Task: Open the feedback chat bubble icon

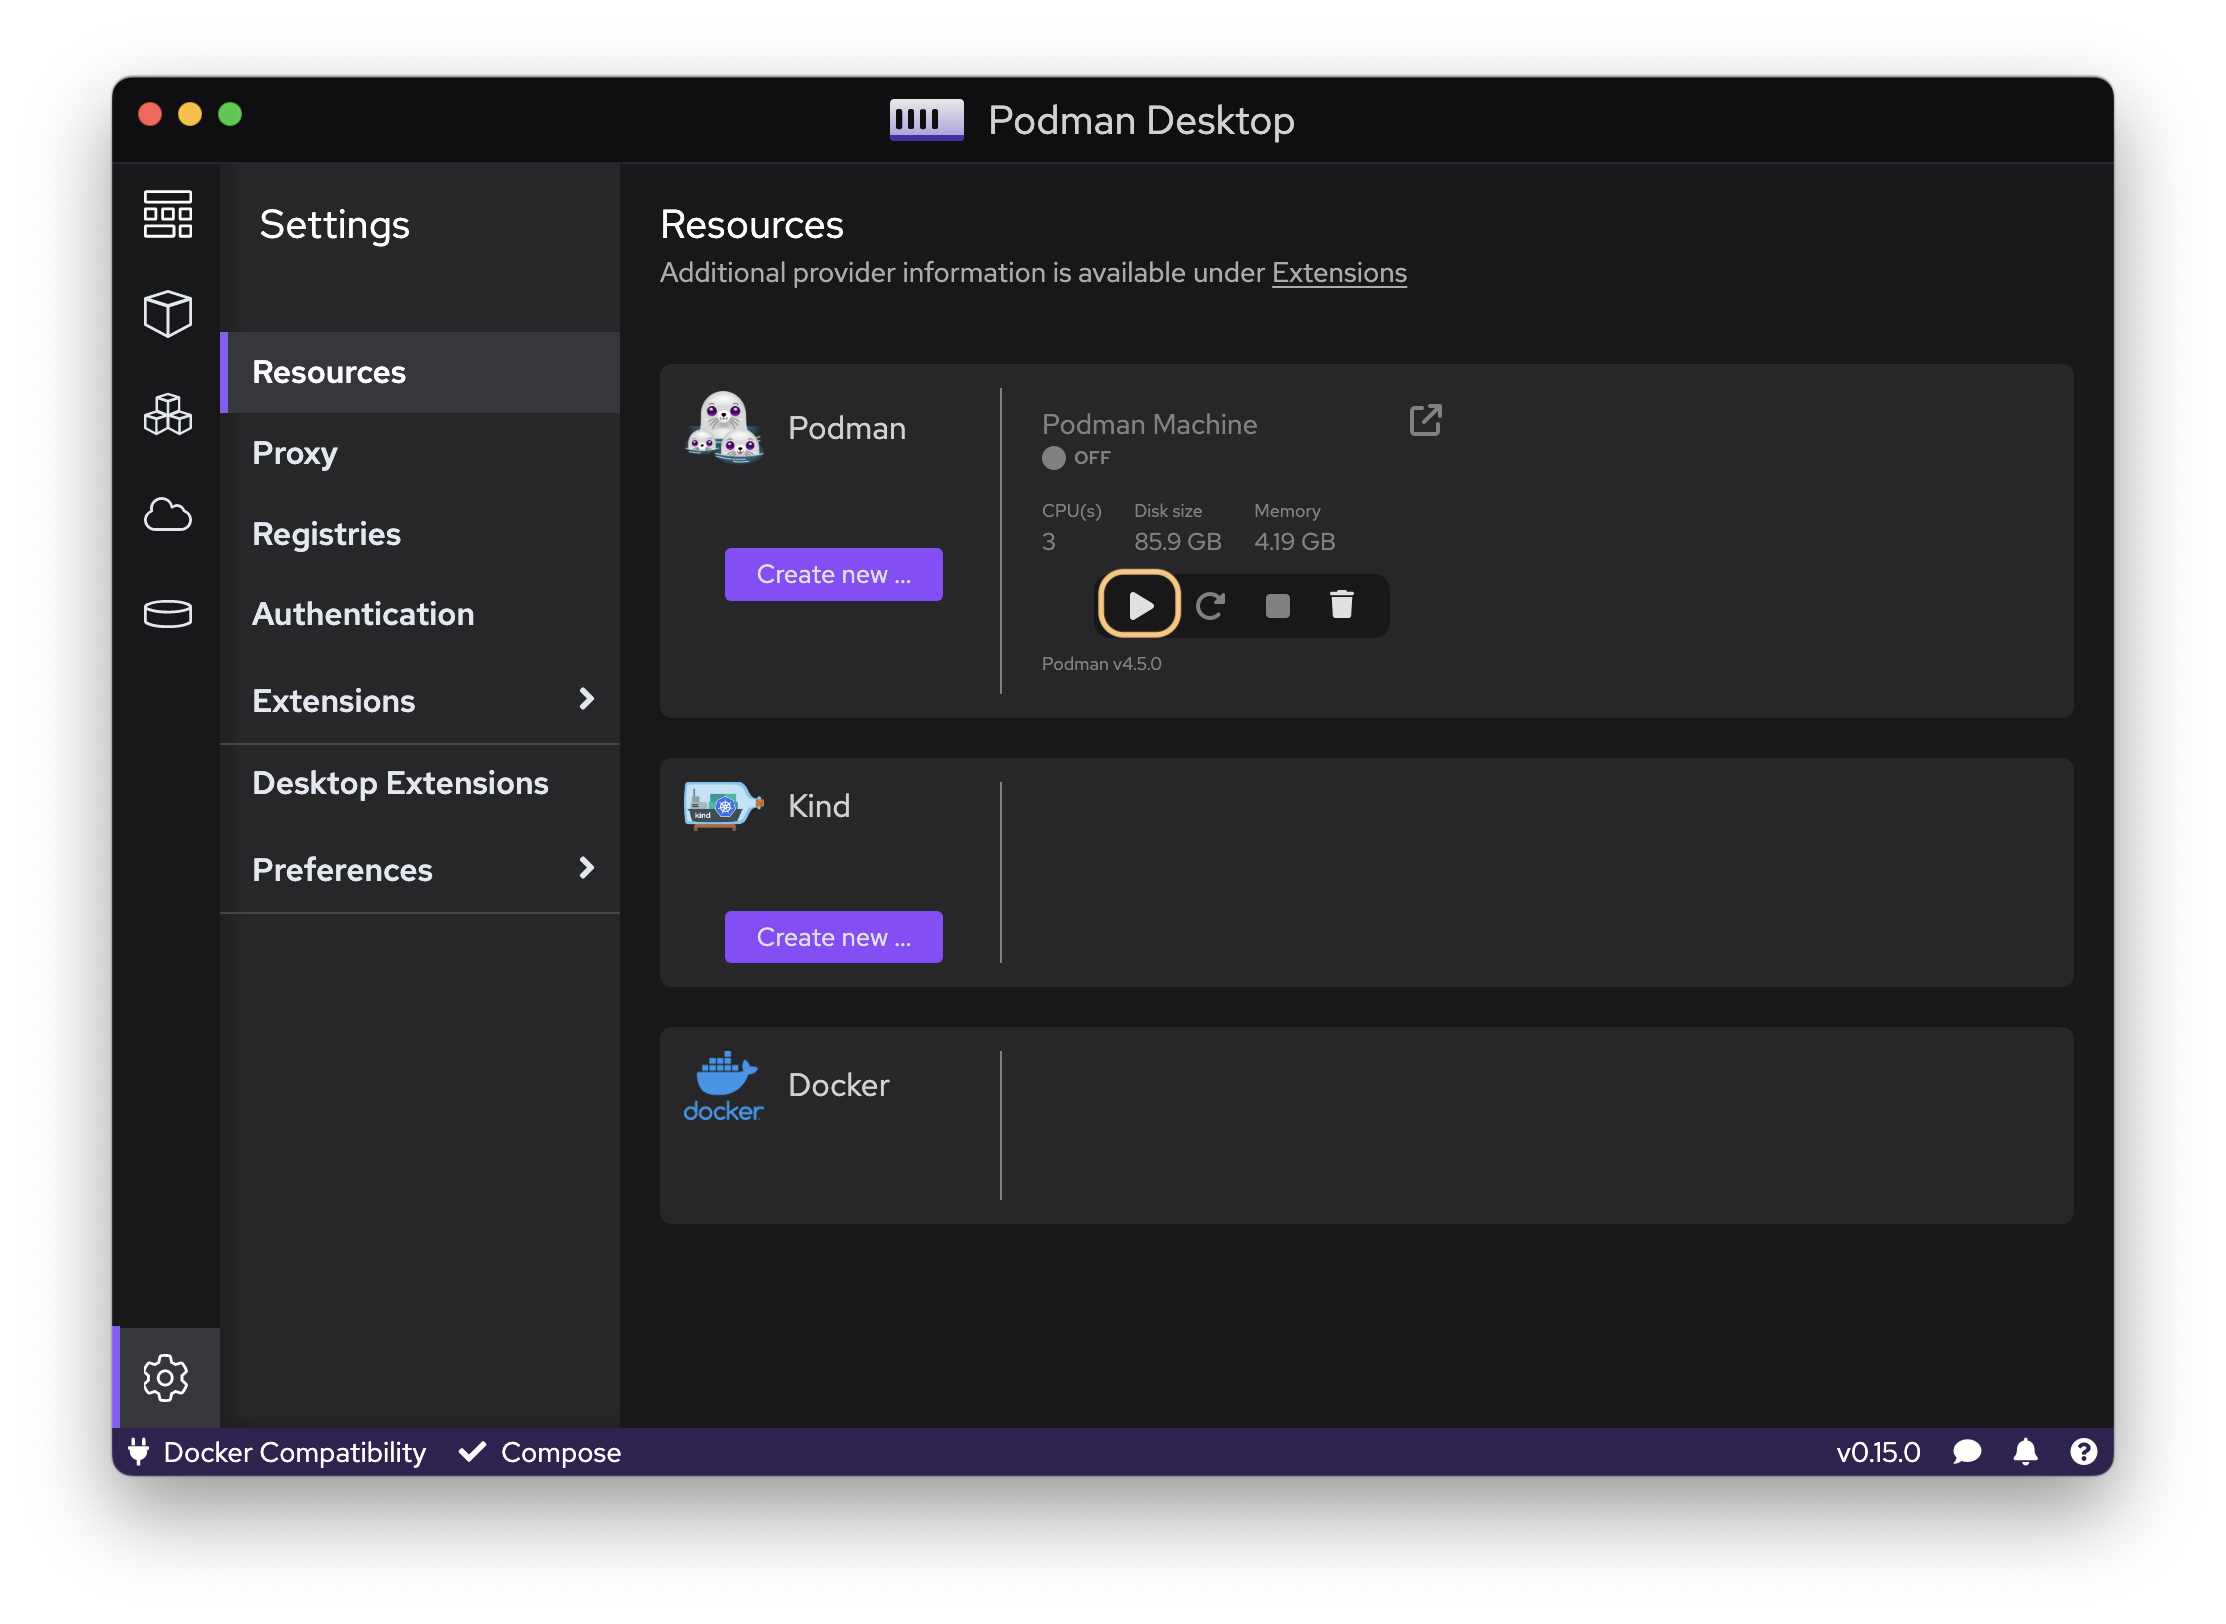Action: [x=1967, y=1452]
